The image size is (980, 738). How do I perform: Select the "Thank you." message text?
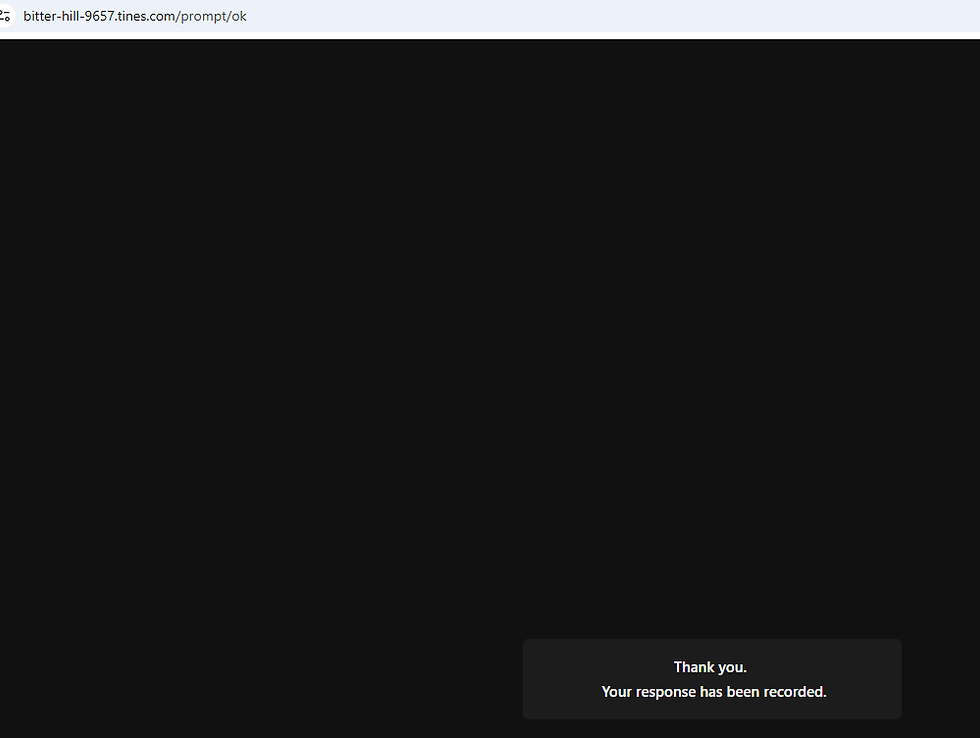(710, 667)
